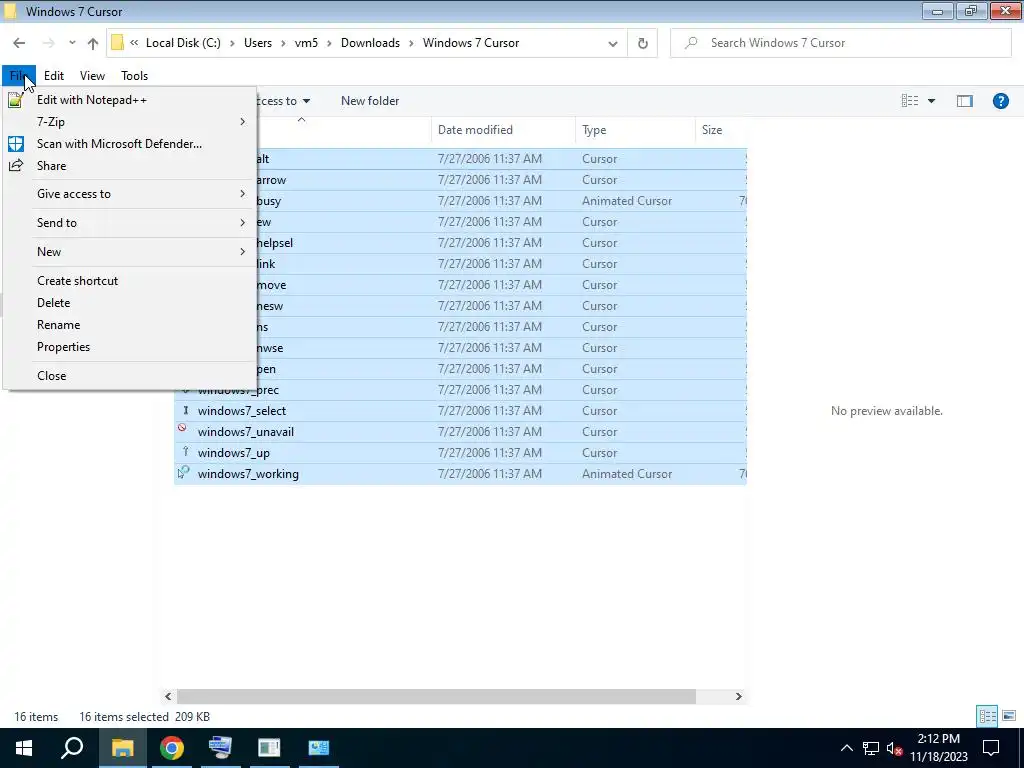Toggle the preview pane icon
The image size is (1024, 768).
point(965,101)
